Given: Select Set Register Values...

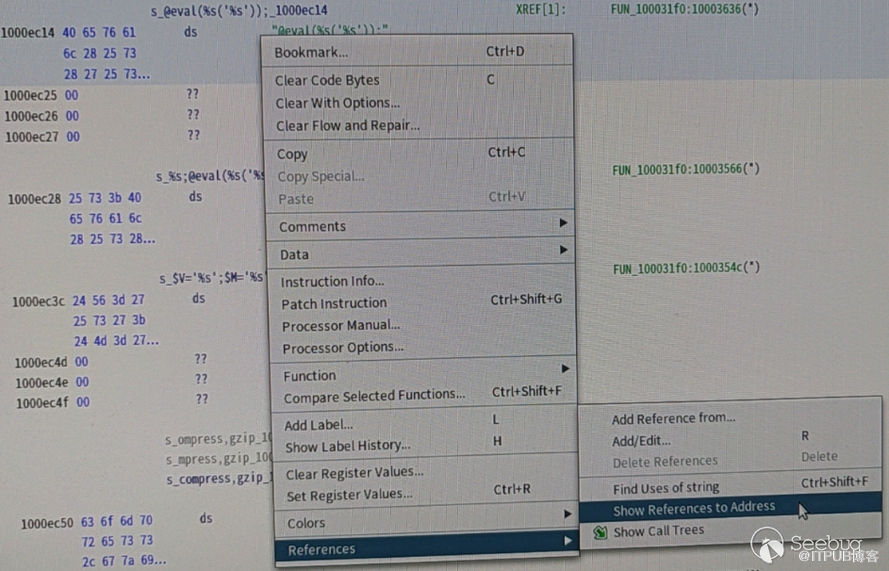Looking at the screenshot, I should coord(349,495).
